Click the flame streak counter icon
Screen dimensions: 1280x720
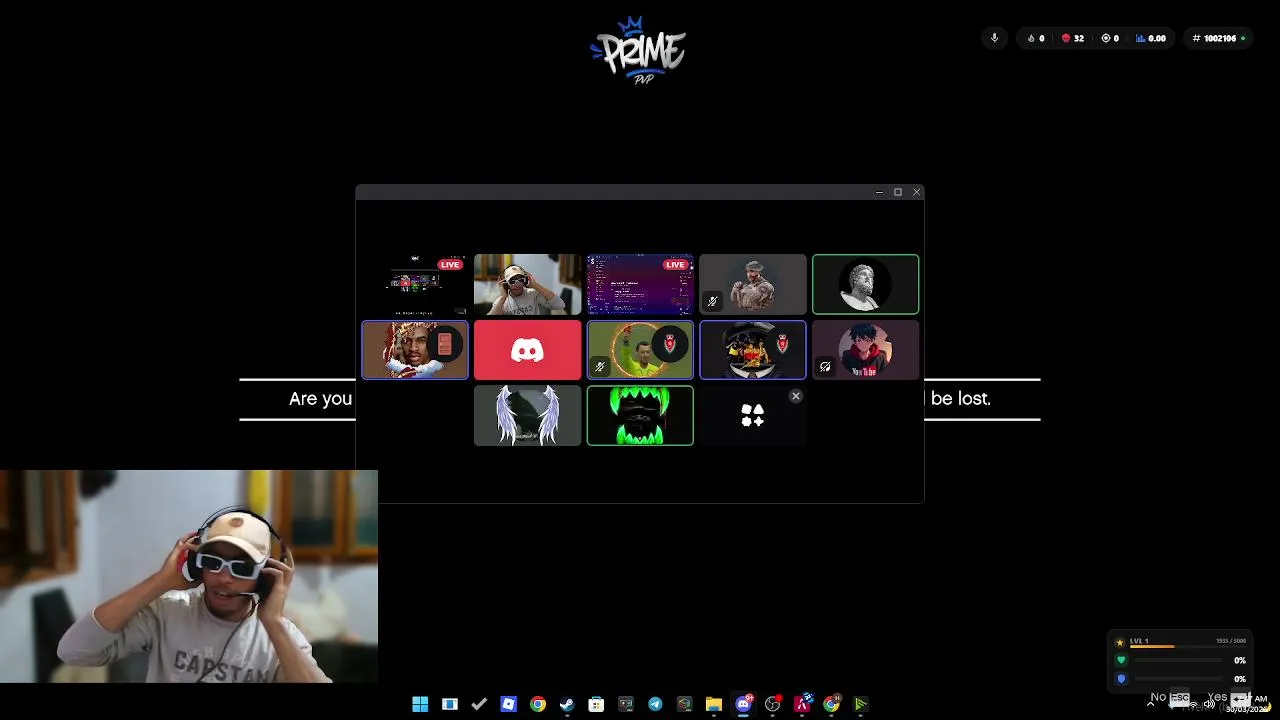pos(1031,38)
